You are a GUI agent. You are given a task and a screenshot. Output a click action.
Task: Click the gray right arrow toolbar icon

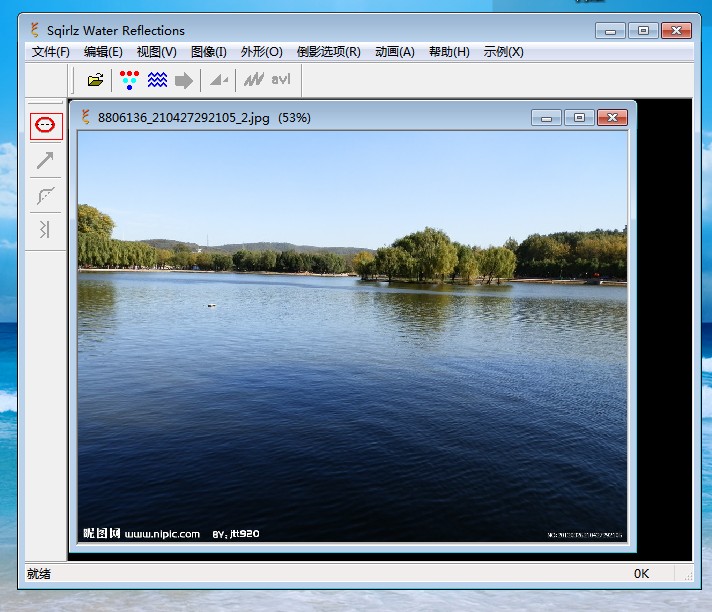click(x=184, y=80)
